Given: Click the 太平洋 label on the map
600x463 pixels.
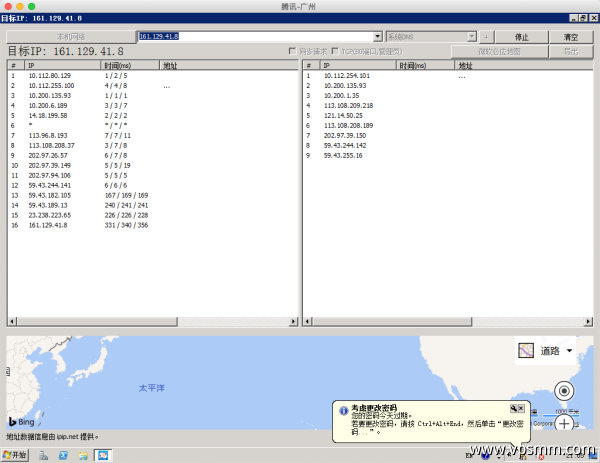Looking at the screenshot, I should (152, 388).
